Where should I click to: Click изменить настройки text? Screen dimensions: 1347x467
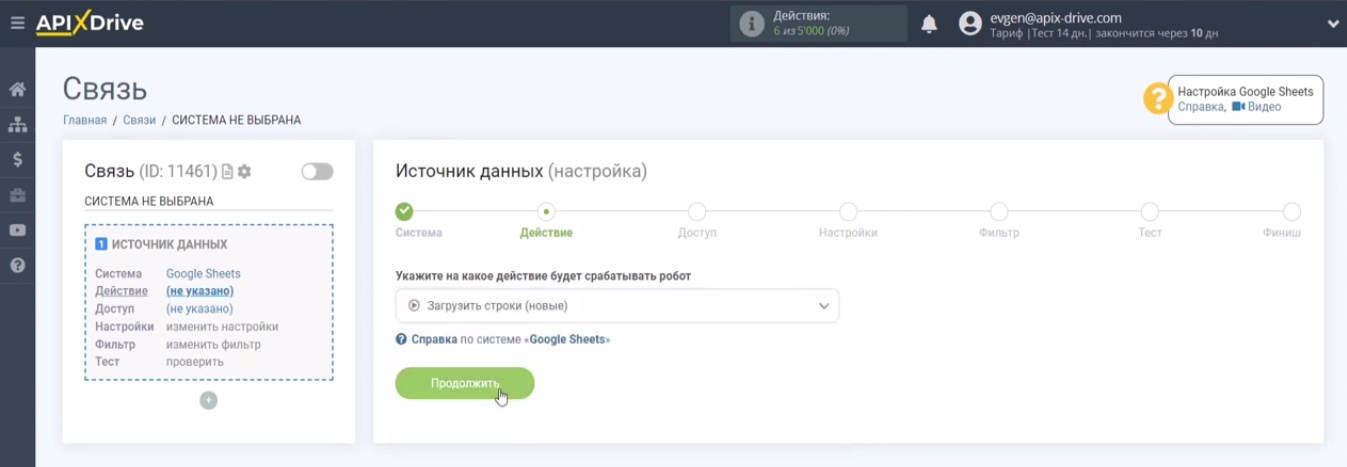[222, 326]
